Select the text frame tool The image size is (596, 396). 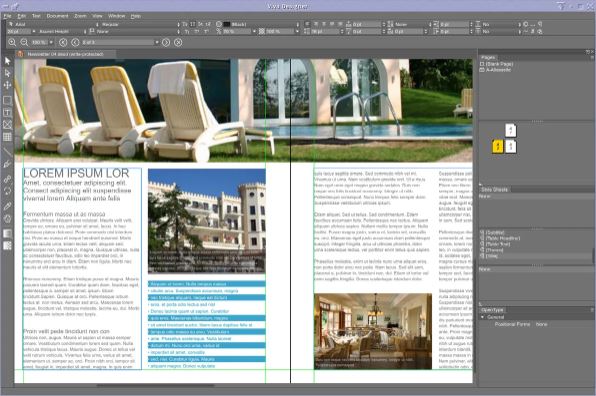click(x=7, y=112)
